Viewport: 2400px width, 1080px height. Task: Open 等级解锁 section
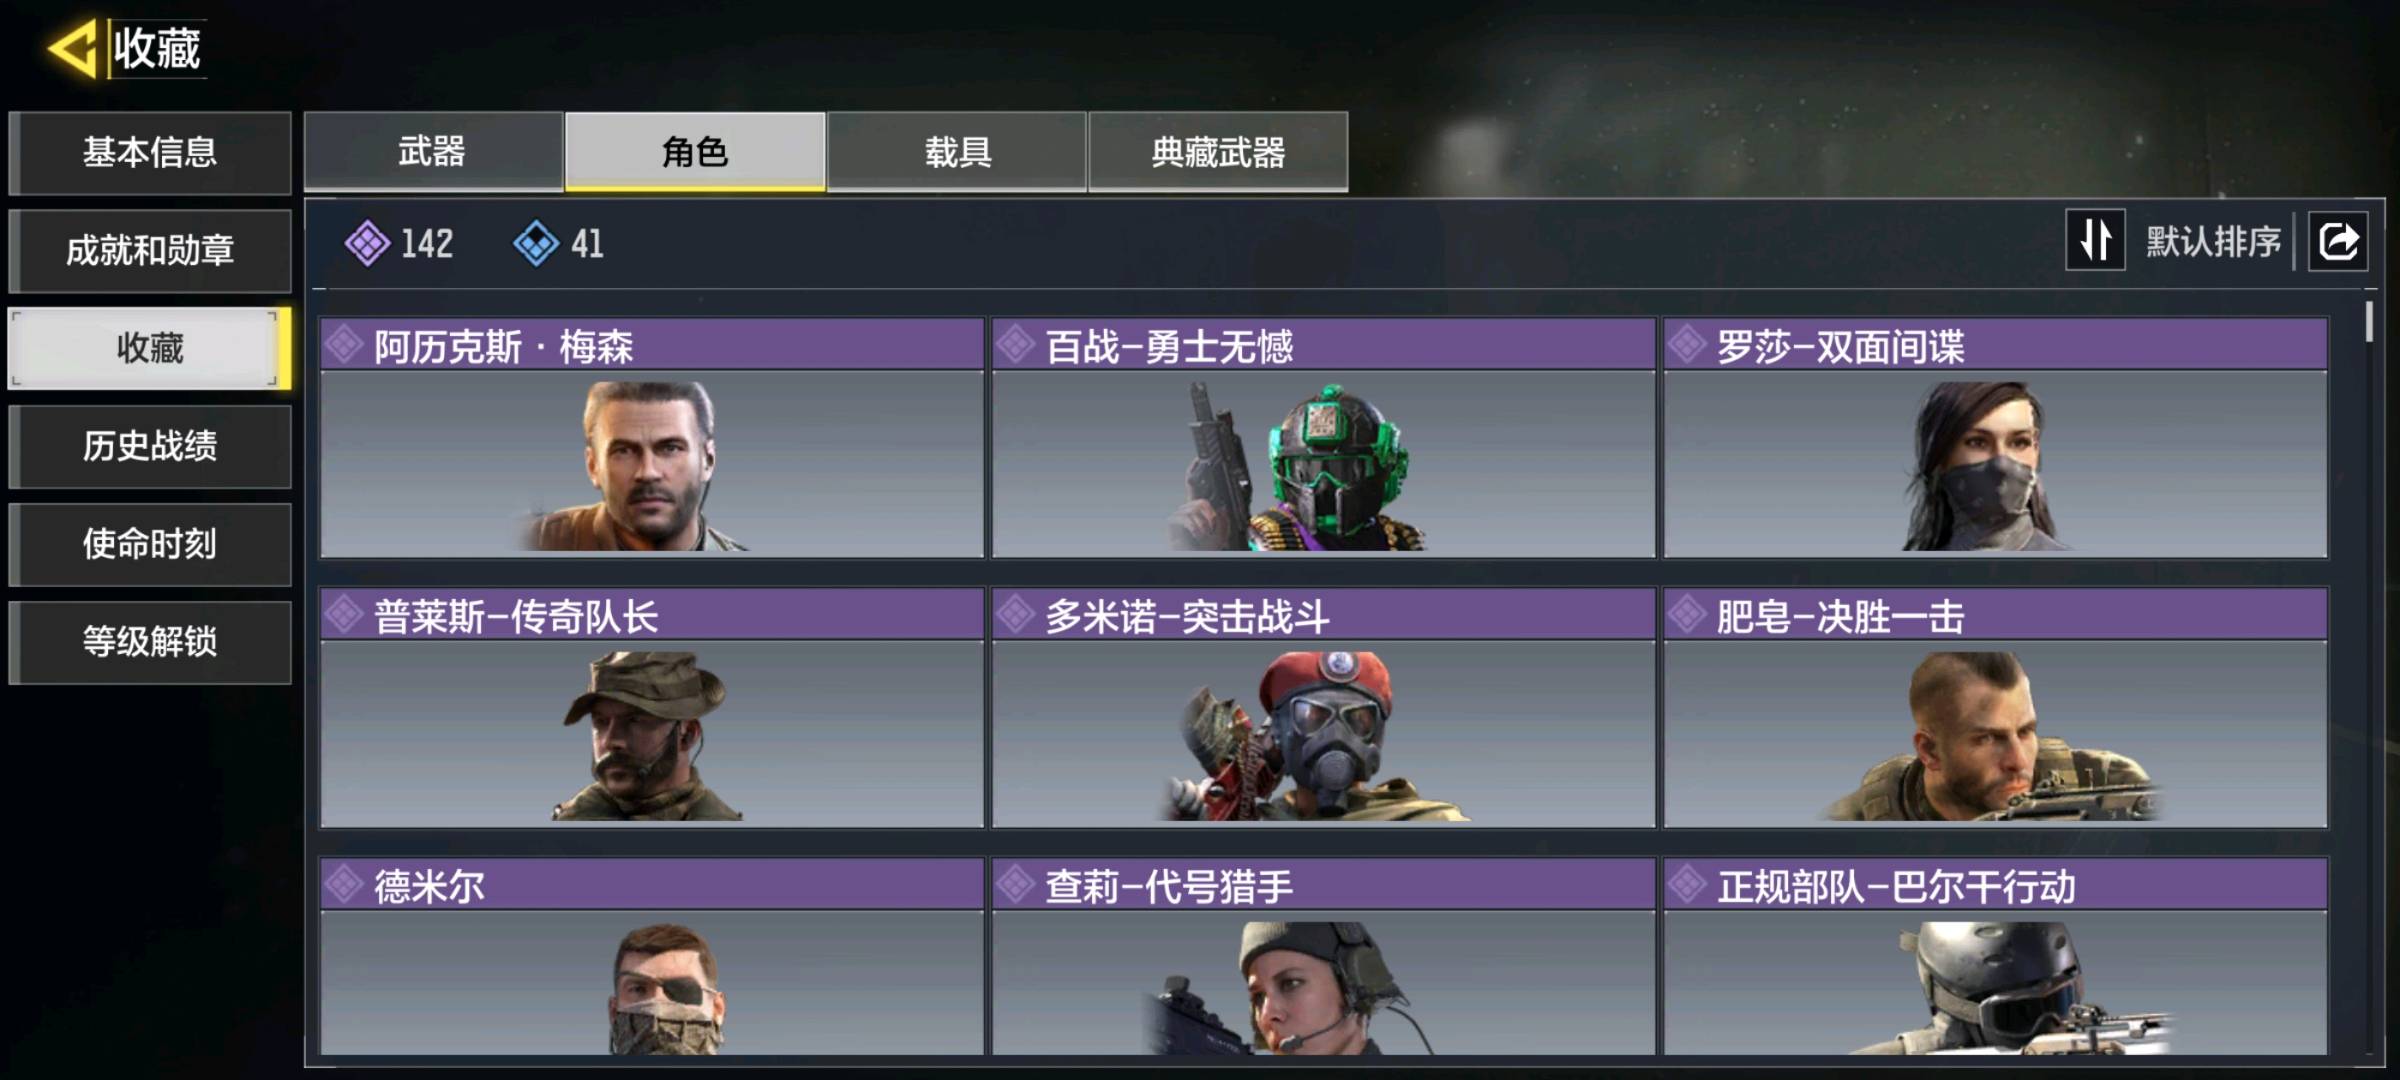[x=150, y=642]
